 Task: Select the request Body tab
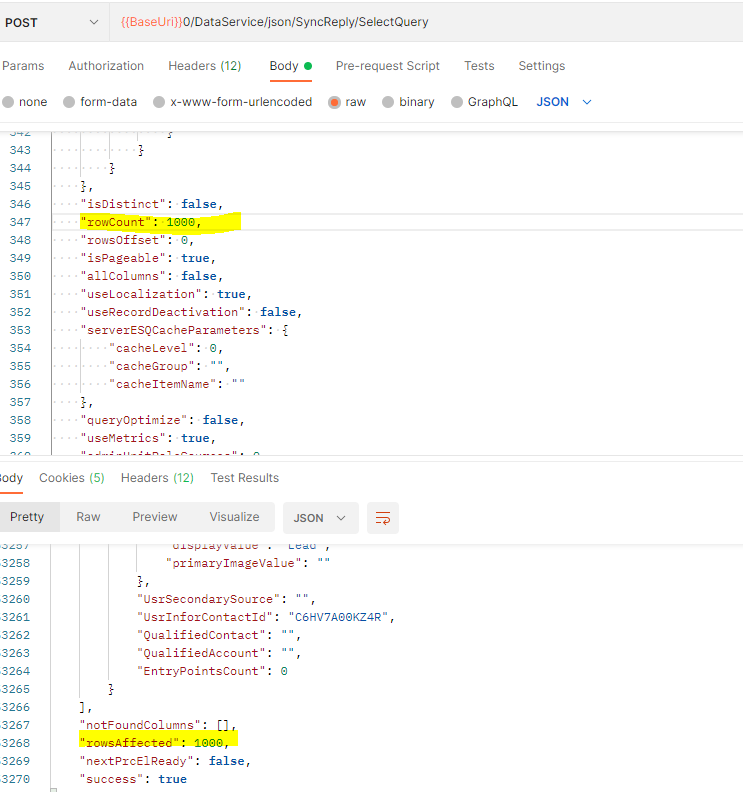click(290, 66)
